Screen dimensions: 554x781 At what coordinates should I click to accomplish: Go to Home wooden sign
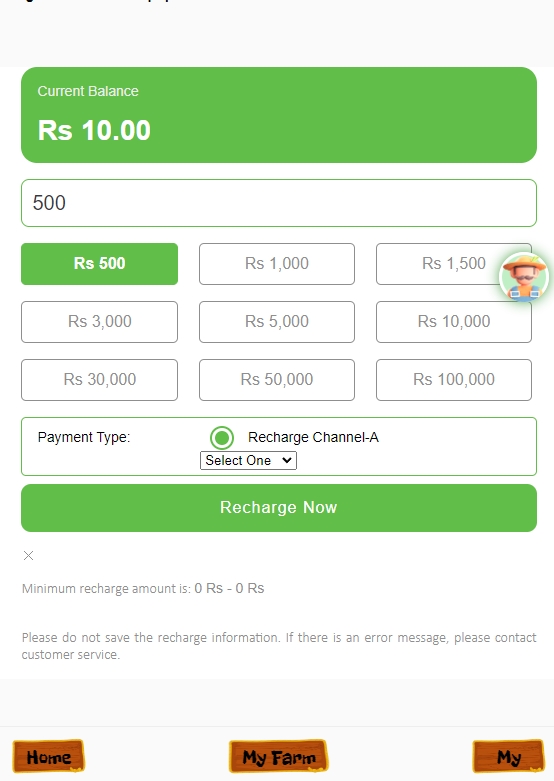click(x=48, y=757)
